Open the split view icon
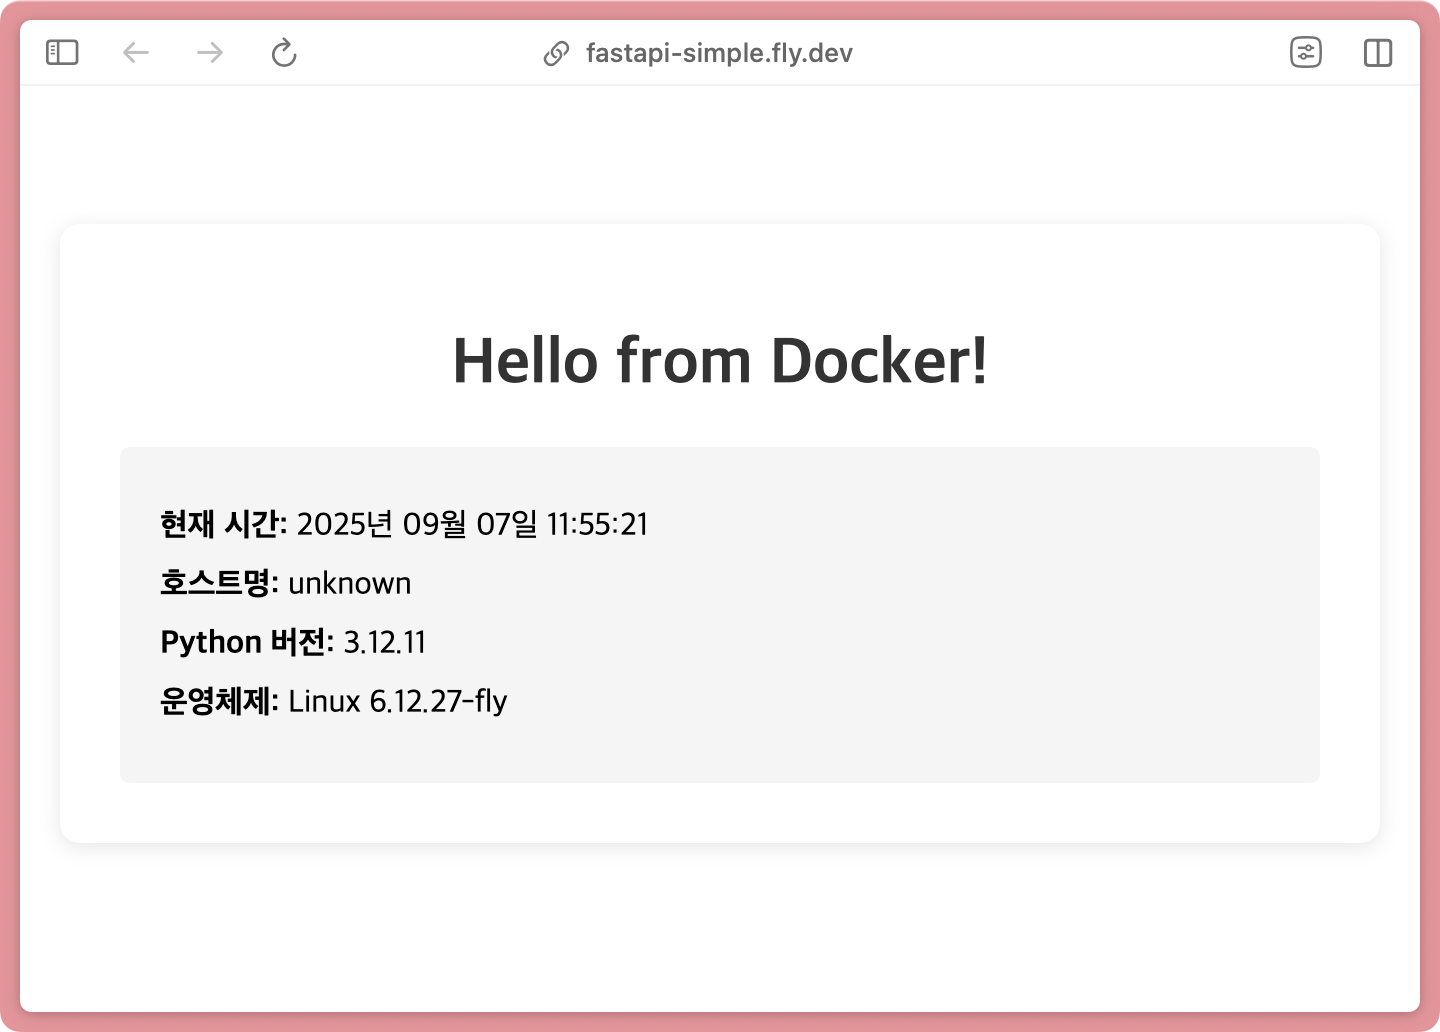The height and width of the screenshot is (1032, 1440). [x=1378, y=52]
